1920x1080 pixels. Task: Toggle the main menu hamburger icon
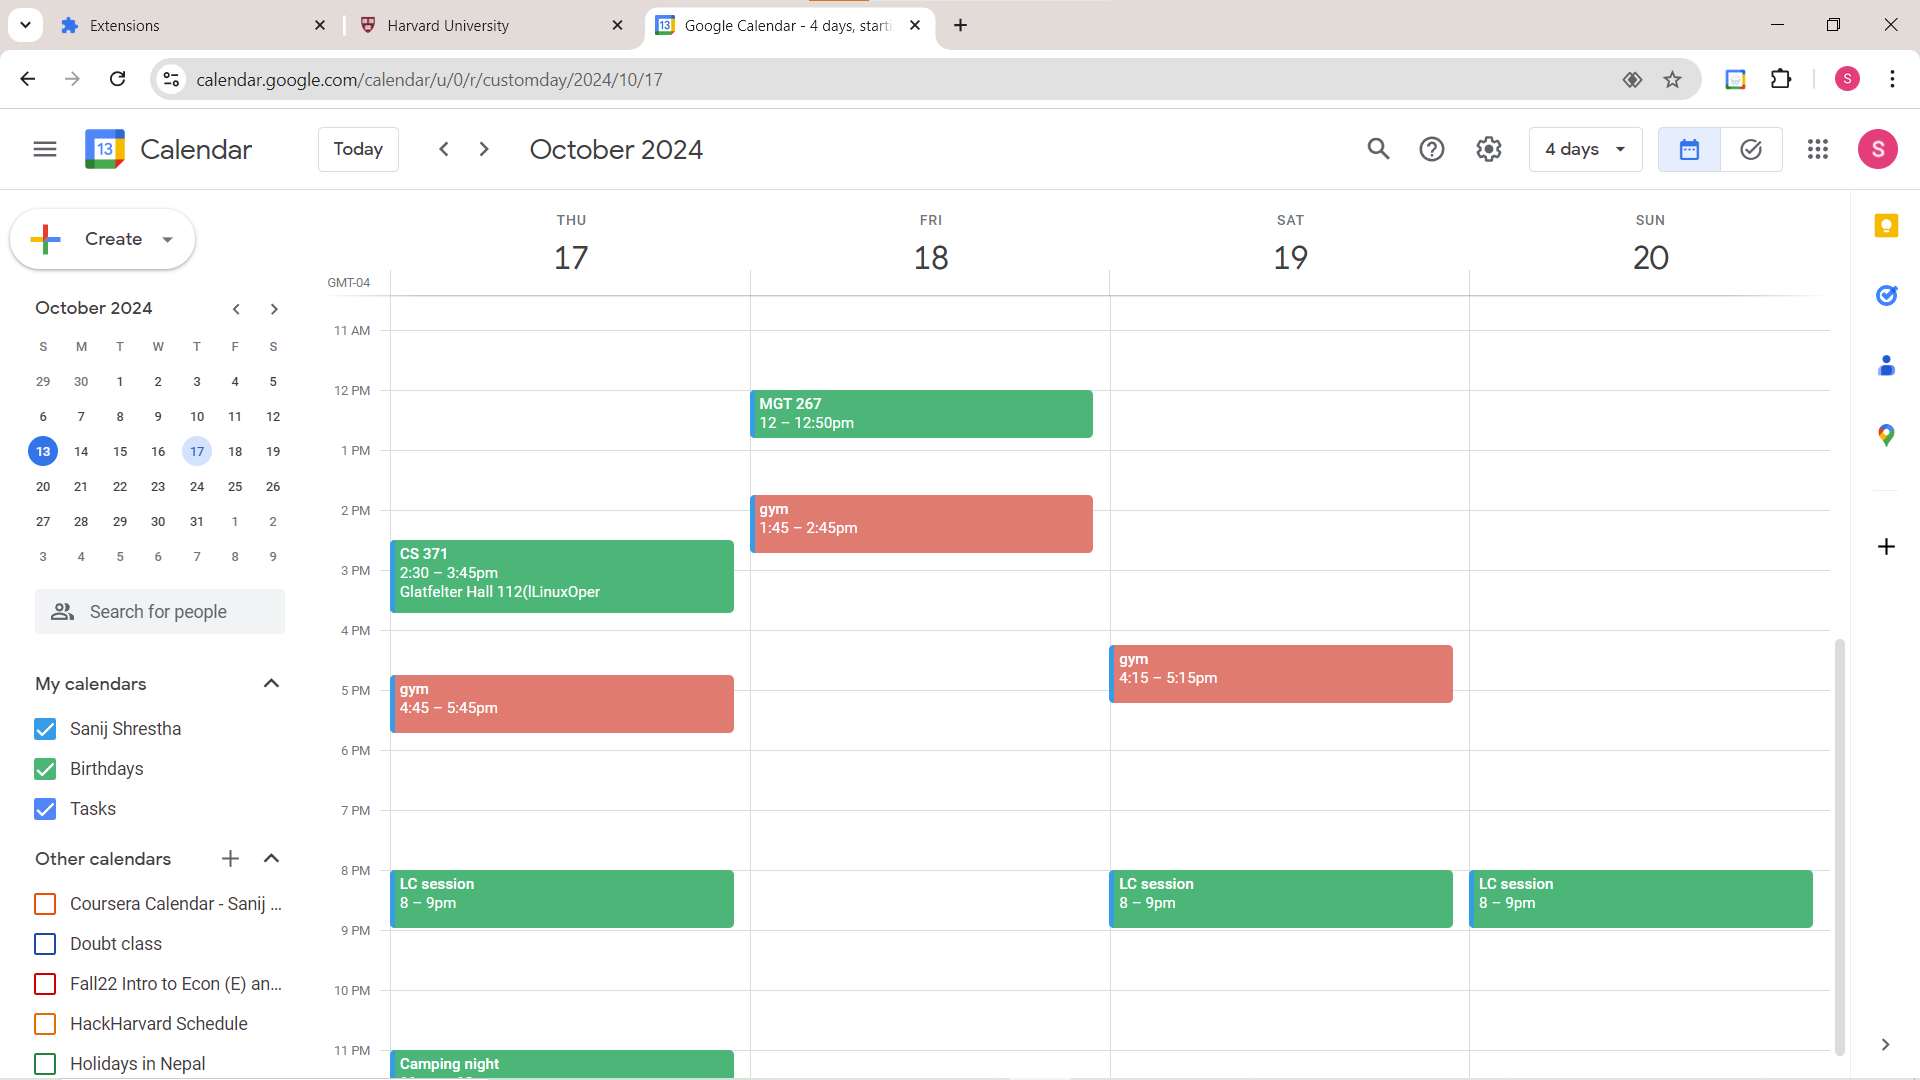(x=45, y=149)
